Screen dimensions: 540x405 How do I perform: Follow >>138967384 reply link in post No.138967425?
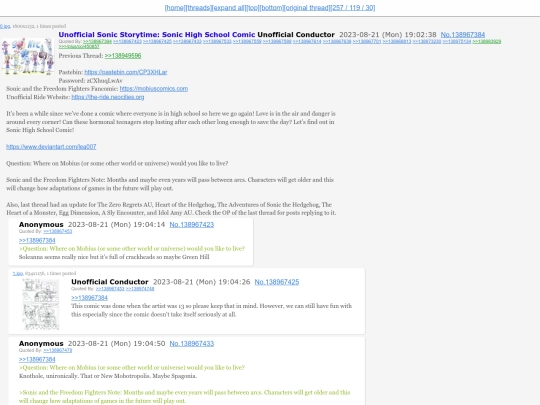pos(89,298)
